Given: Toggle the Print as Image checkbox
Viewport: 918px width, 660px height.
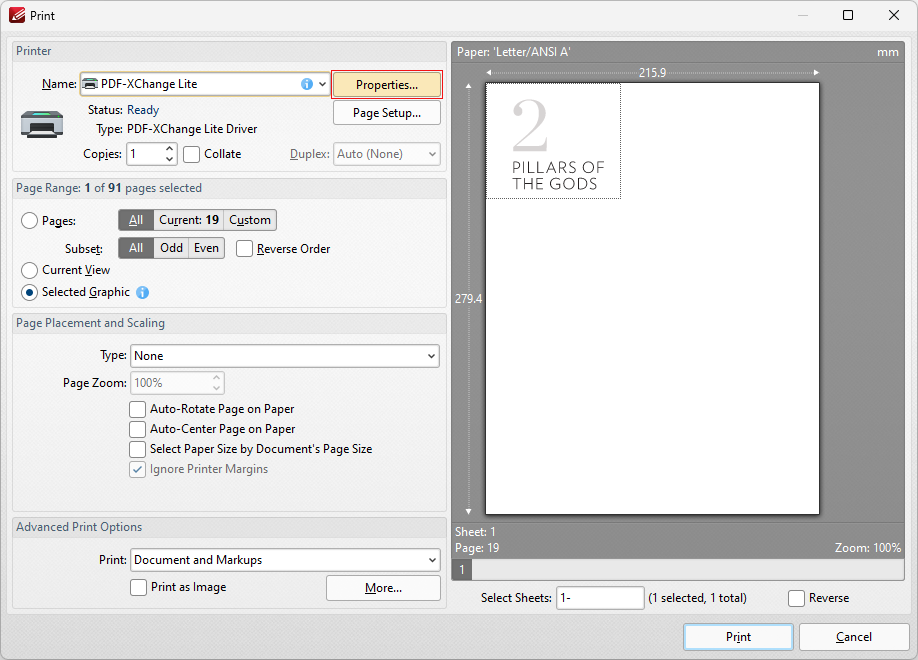Looking at the screenshot, I should pyautogui.click(x=138, y=587).
